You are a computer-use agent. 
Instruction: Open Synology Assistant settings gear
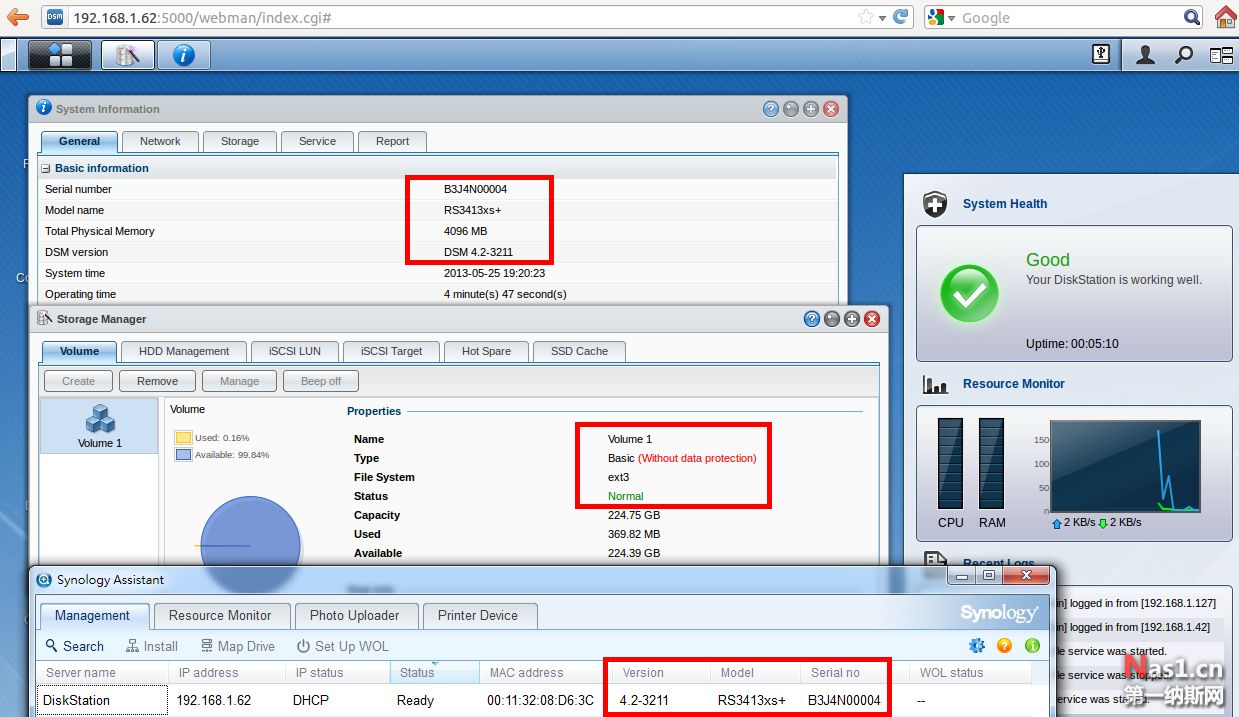click(977, 646)
